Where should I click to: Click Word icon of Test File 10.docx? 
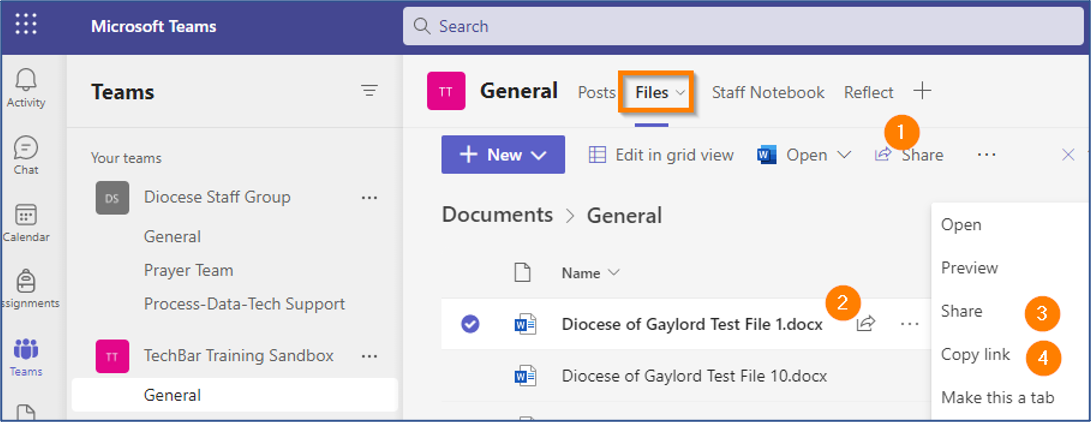(x=524, y=376)
